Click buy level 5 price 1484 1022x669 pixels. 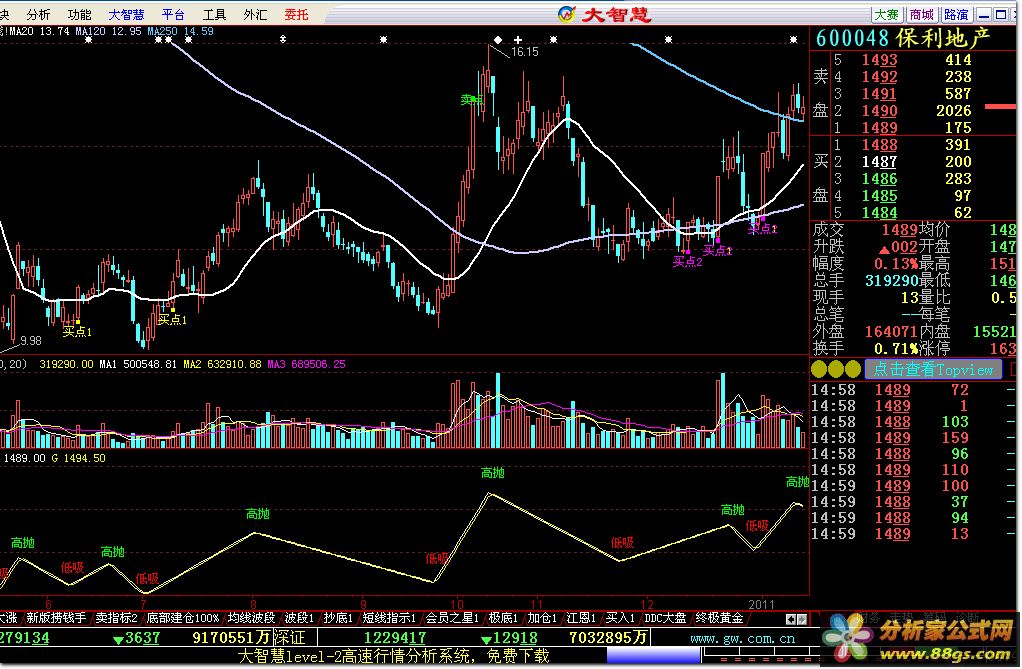click(x=879, y=213)
